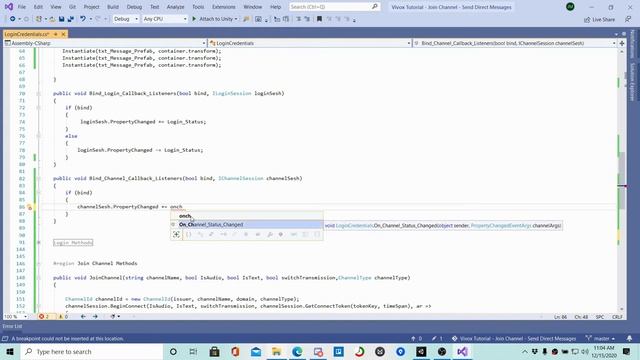Open File Explorer from the taskbar
640x360 pixels.
point(276,351)
